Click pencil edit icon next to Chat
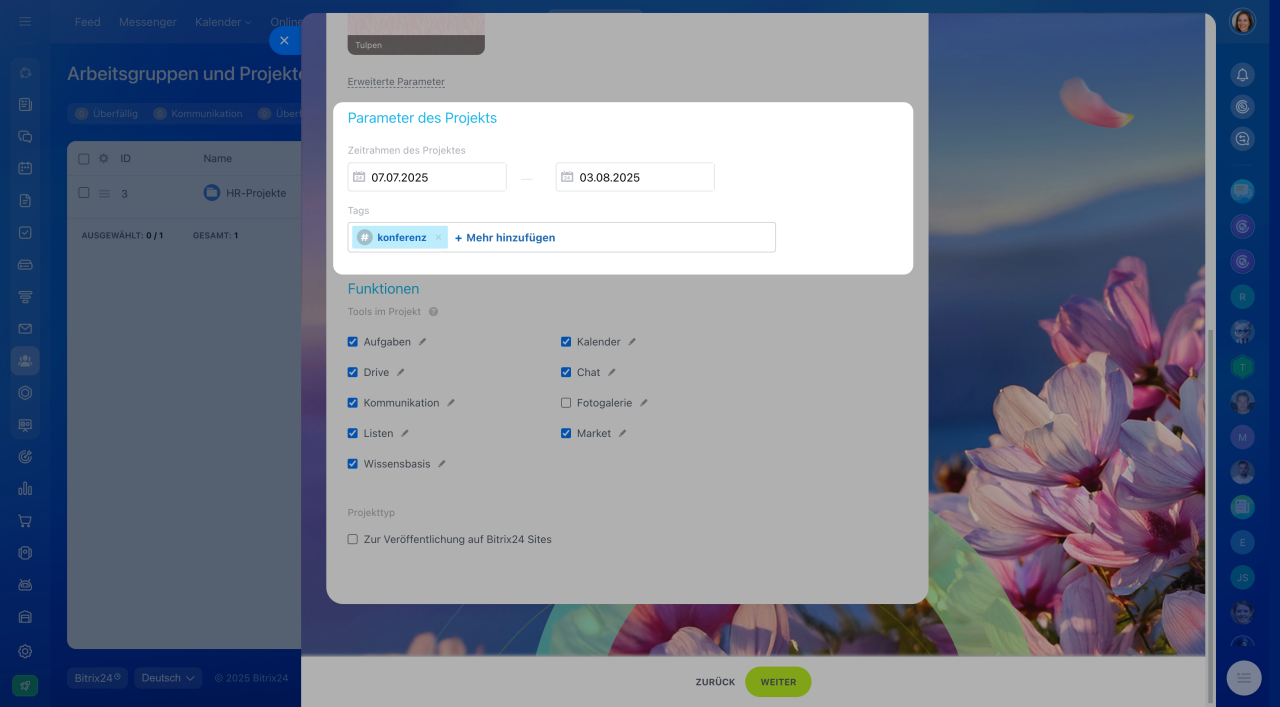The height and width of the screenshot is (707, 1280). (x=612, y=372)
